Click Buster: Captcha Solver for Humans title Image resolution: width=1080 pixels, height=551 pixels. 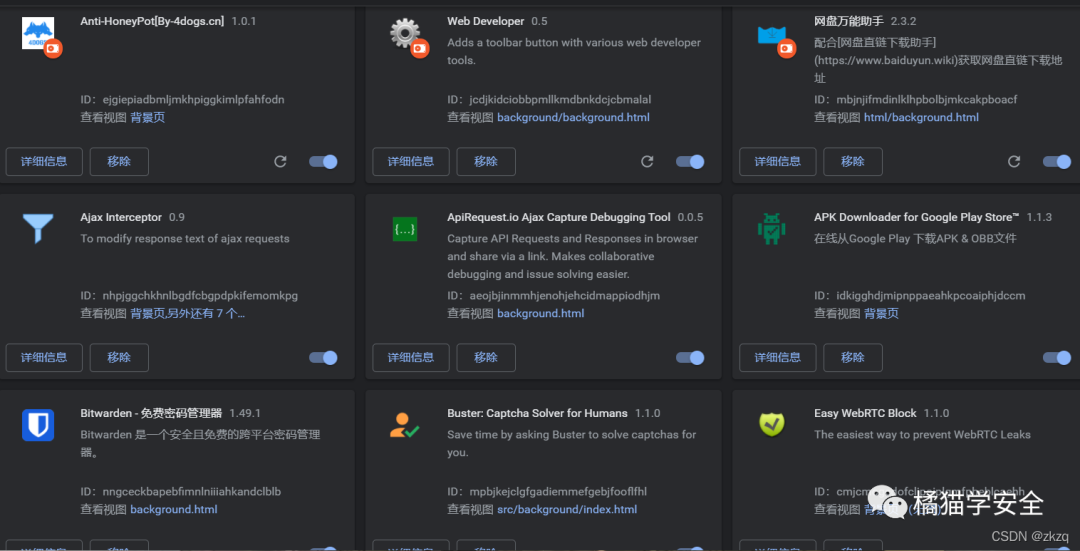pyautogui.click(x=537, y=413)
